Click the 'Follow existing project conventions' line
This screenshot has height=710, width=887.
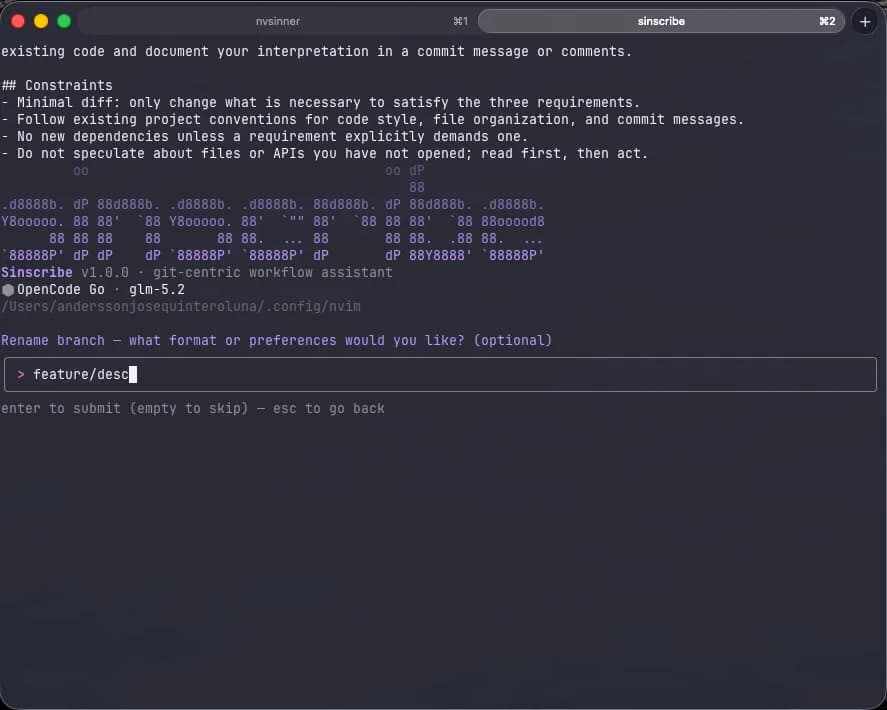(x=372, y=119)
